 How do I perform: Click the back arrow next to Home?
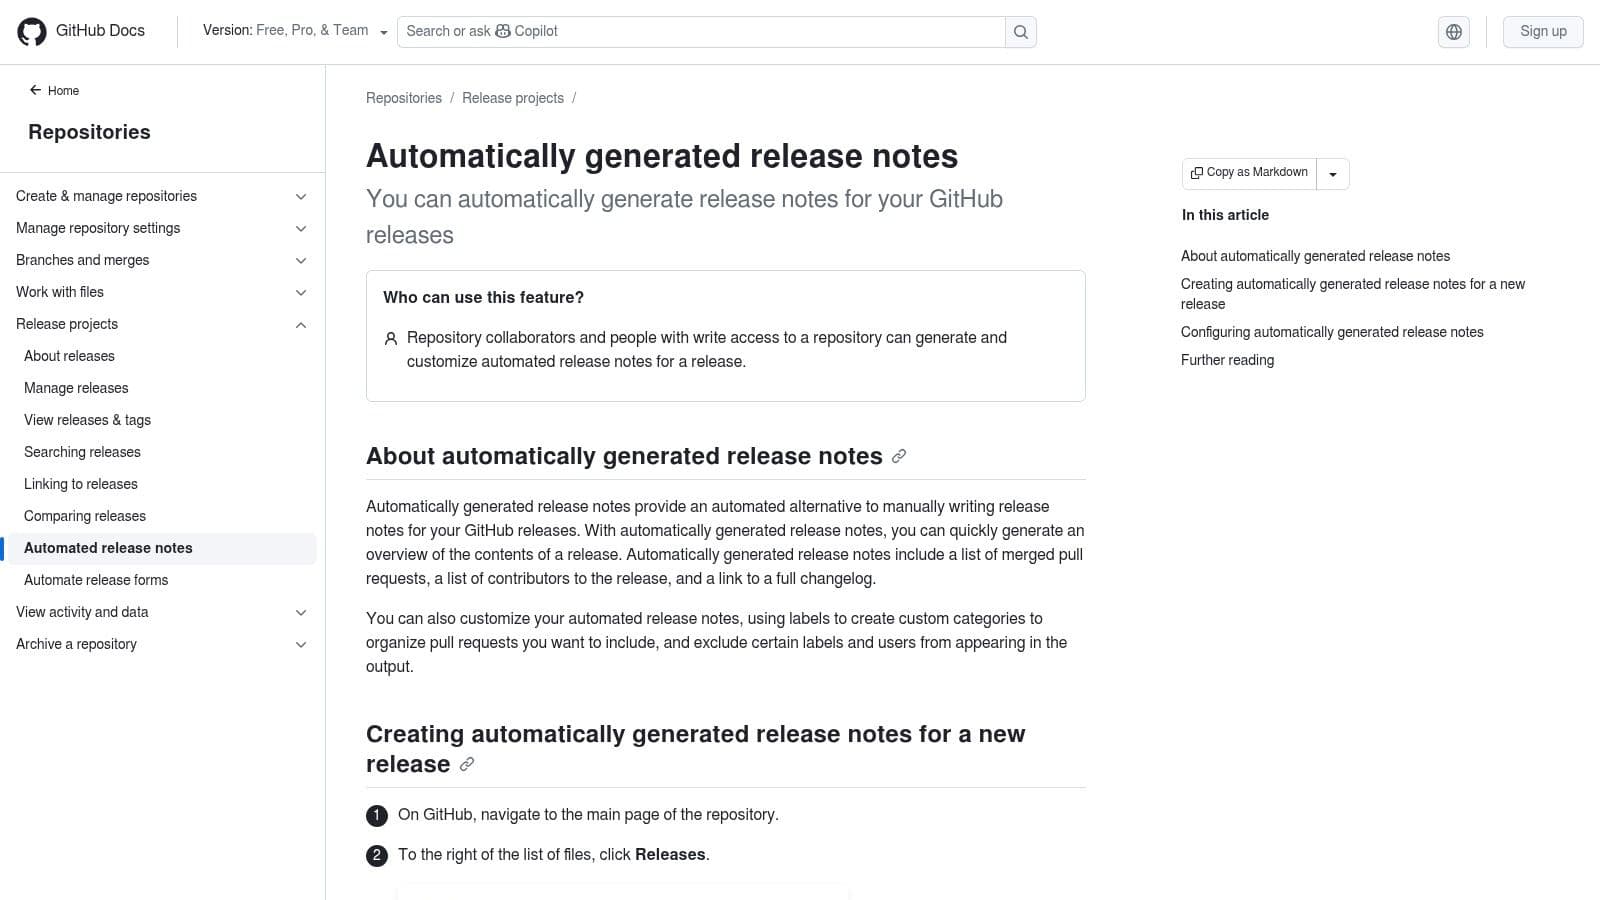(35, 90)
